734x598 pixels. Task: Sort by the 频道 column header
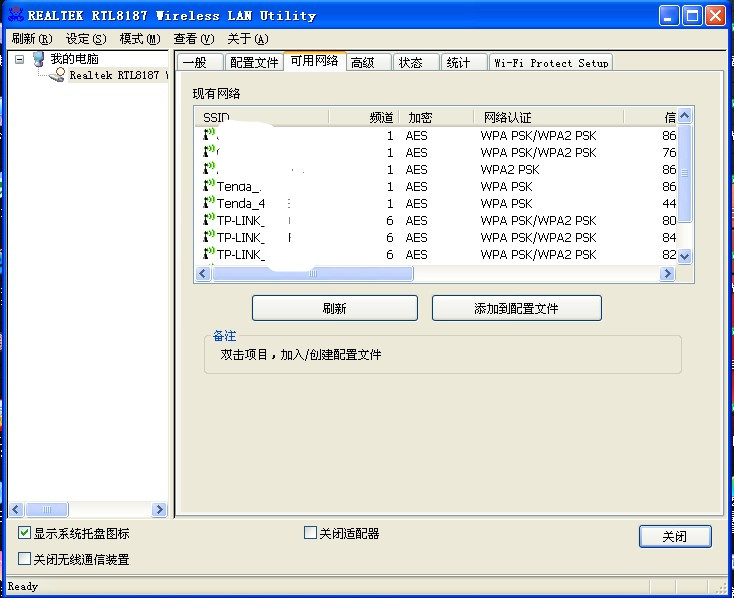(364, 117)
